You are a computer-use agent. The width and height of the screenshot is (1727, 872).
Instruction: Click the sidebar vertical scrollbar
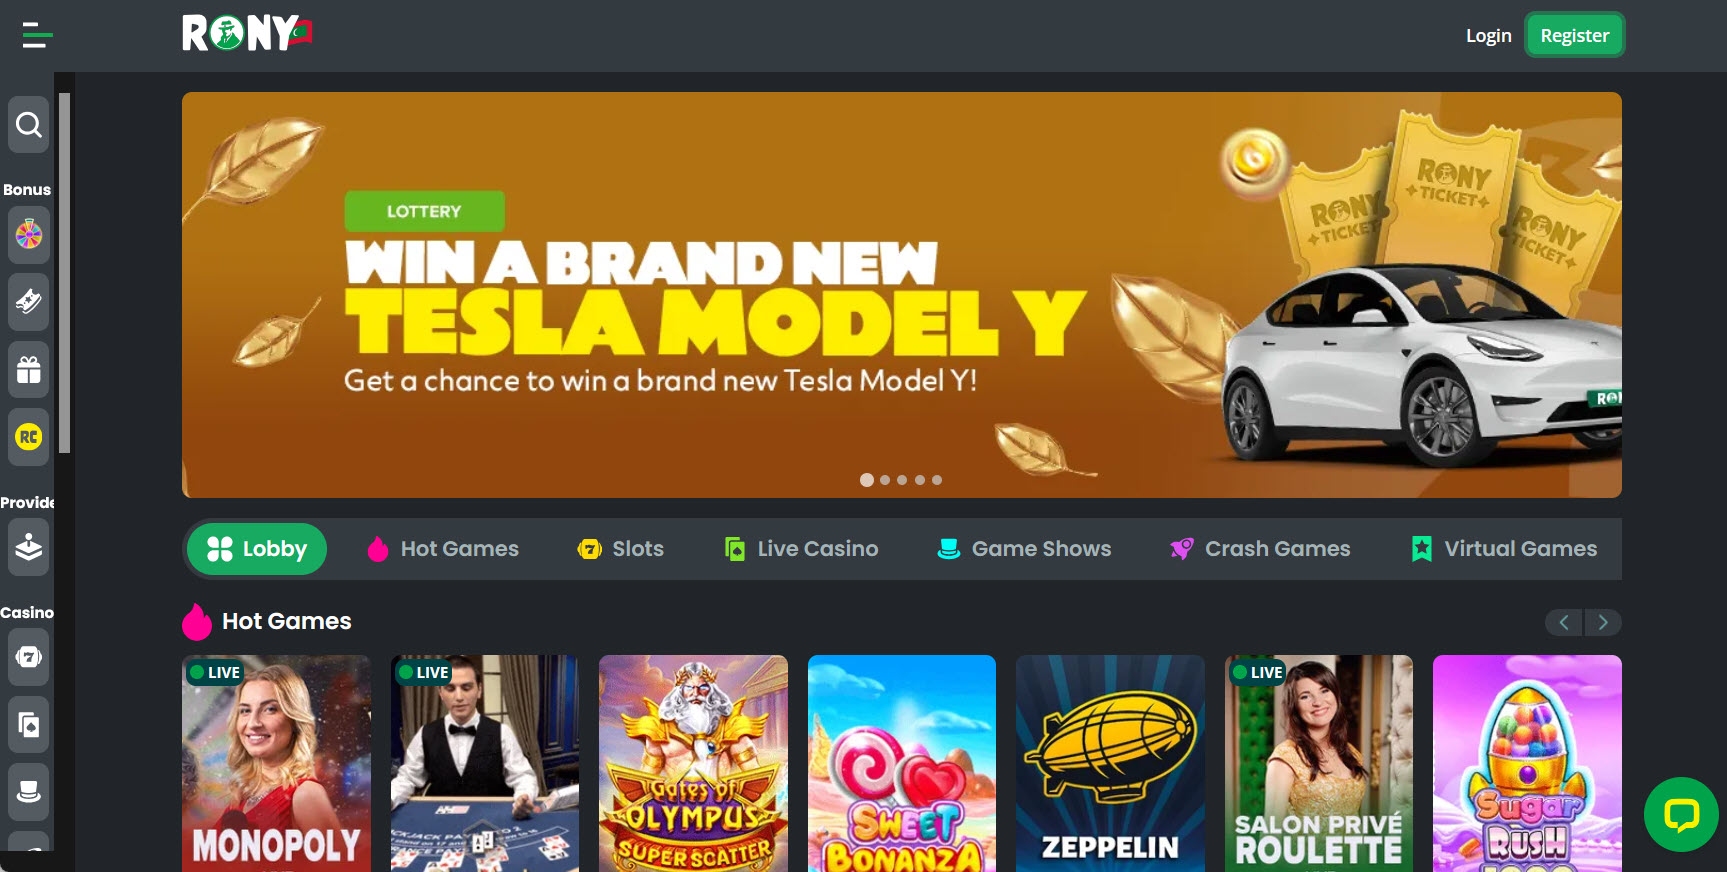click(65, 273)
